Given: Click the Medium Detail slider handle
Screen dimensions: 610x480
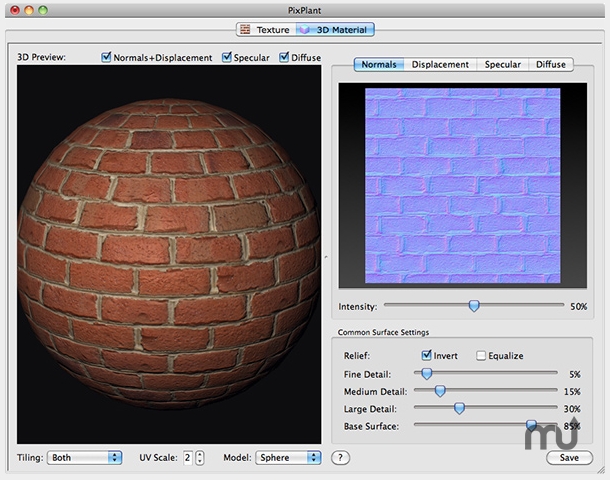Looking at the screenshot, I should pyautogui.click(x=439, y=391).
